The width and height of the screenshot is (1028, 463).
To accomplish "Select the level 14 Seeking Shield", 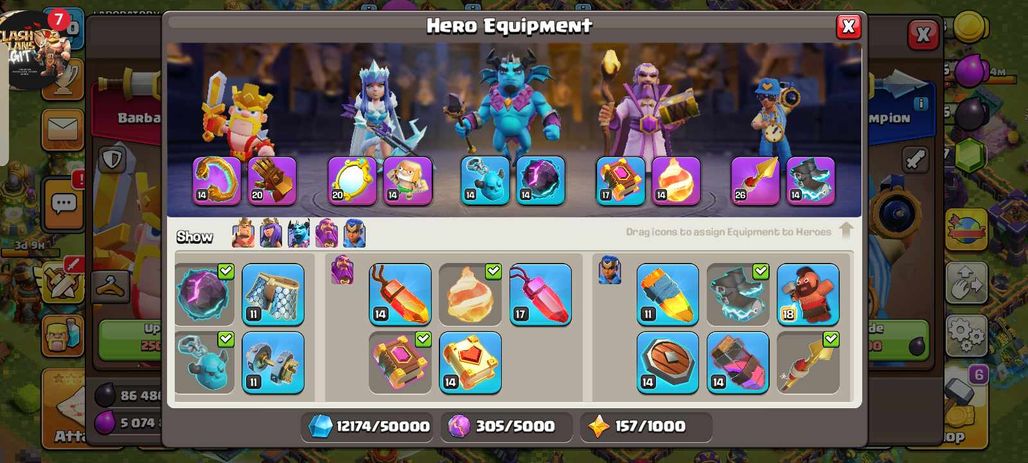I will pos(667,363).
